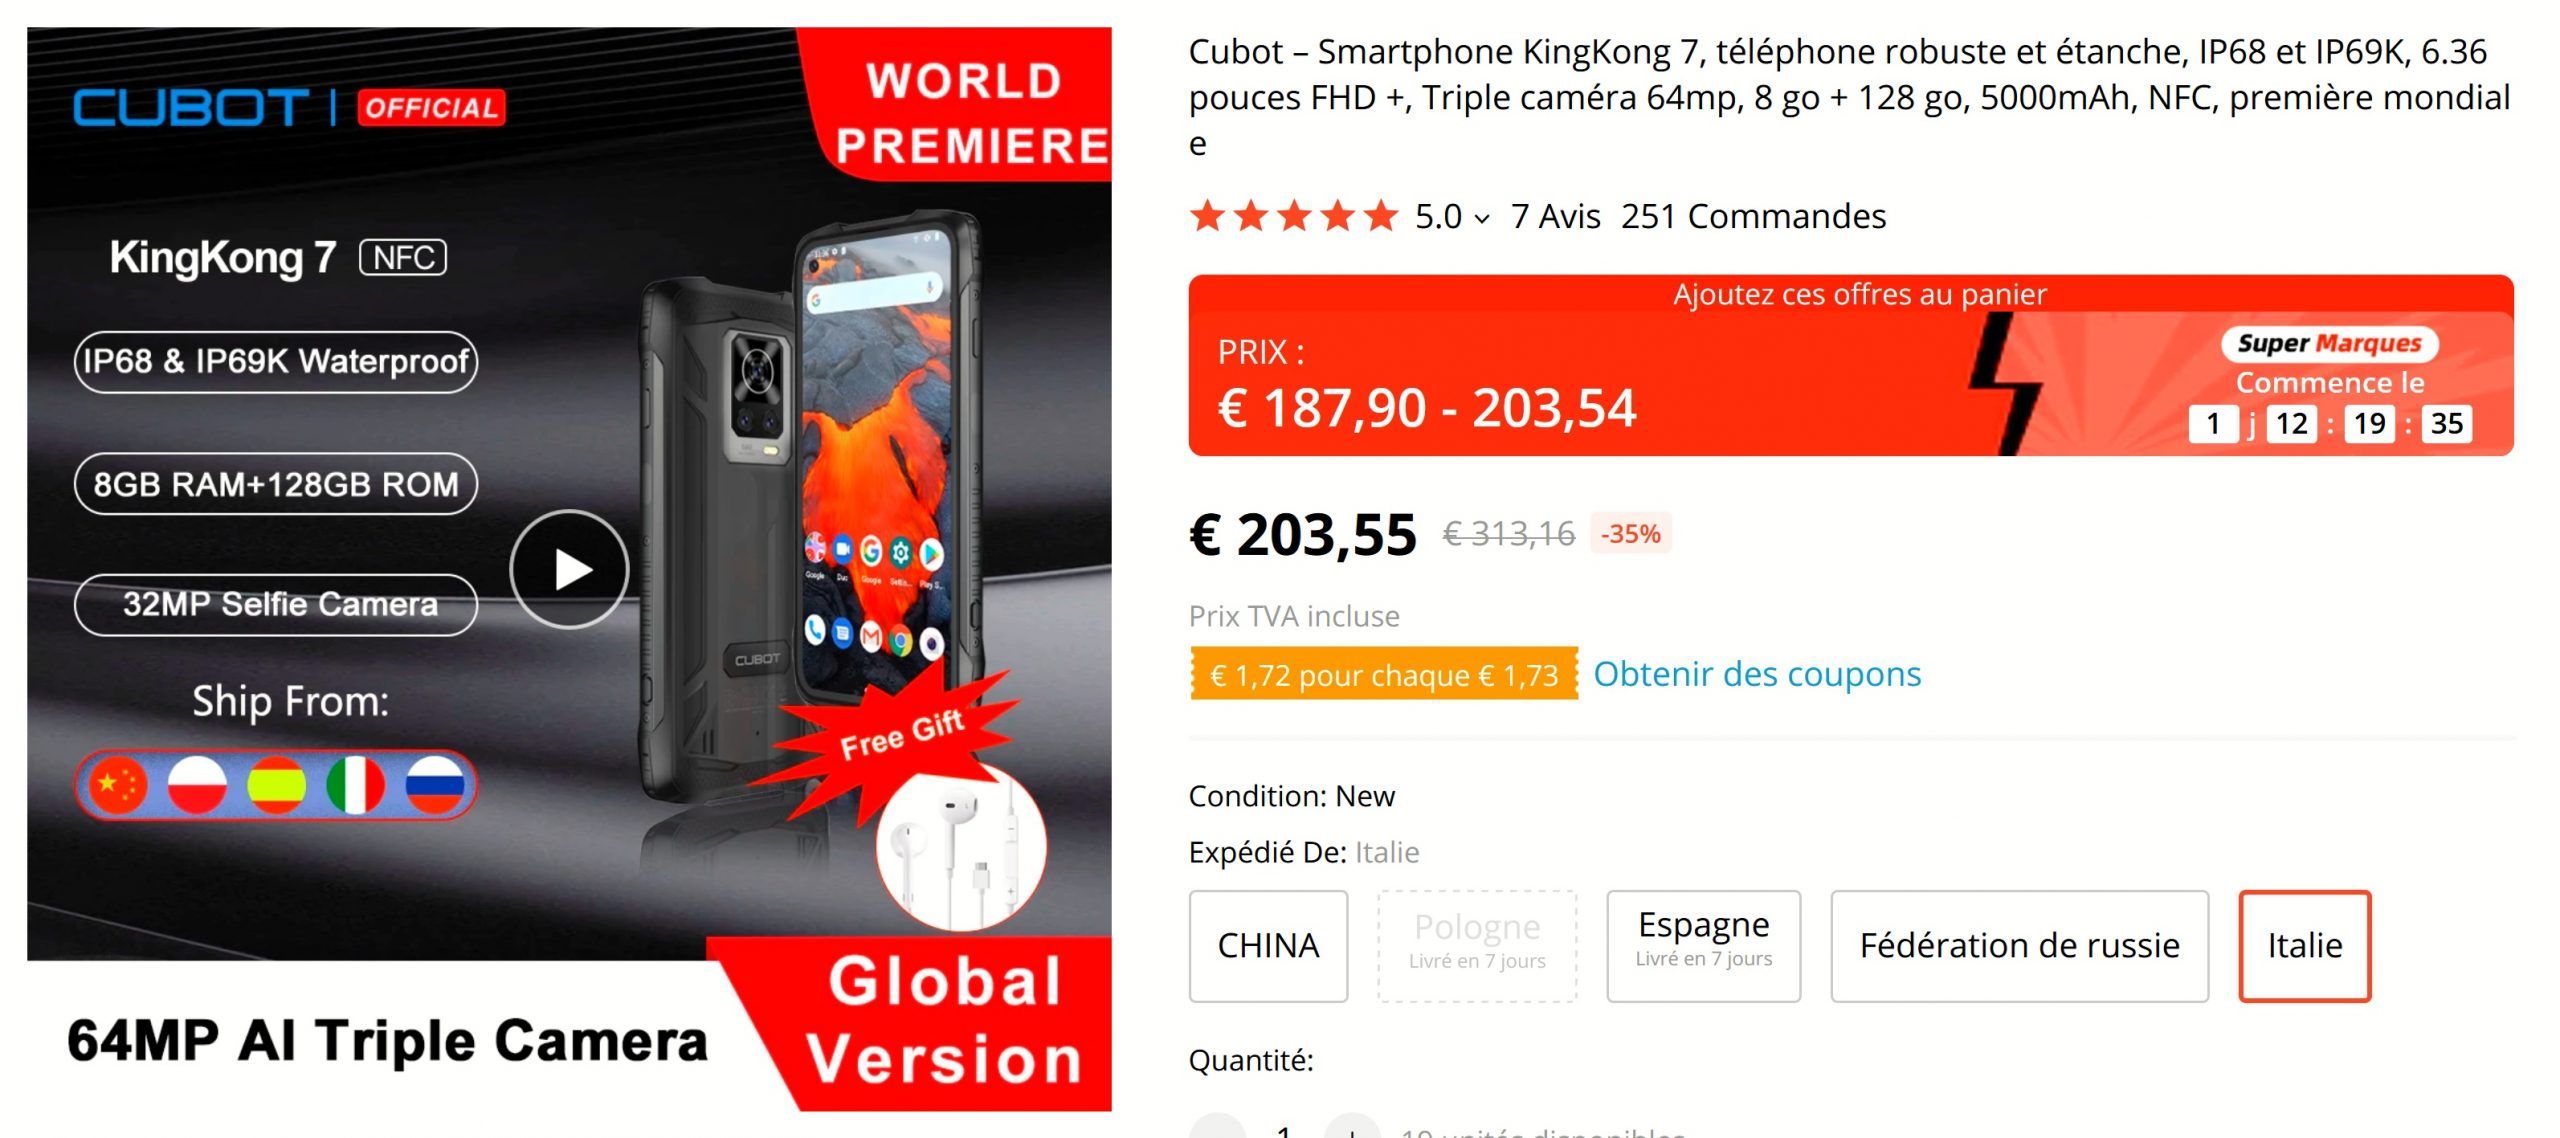Expand the 5.0 rating breakdown chevron
This screenshot has height=1138, width=2560.
click(1482, 218)
